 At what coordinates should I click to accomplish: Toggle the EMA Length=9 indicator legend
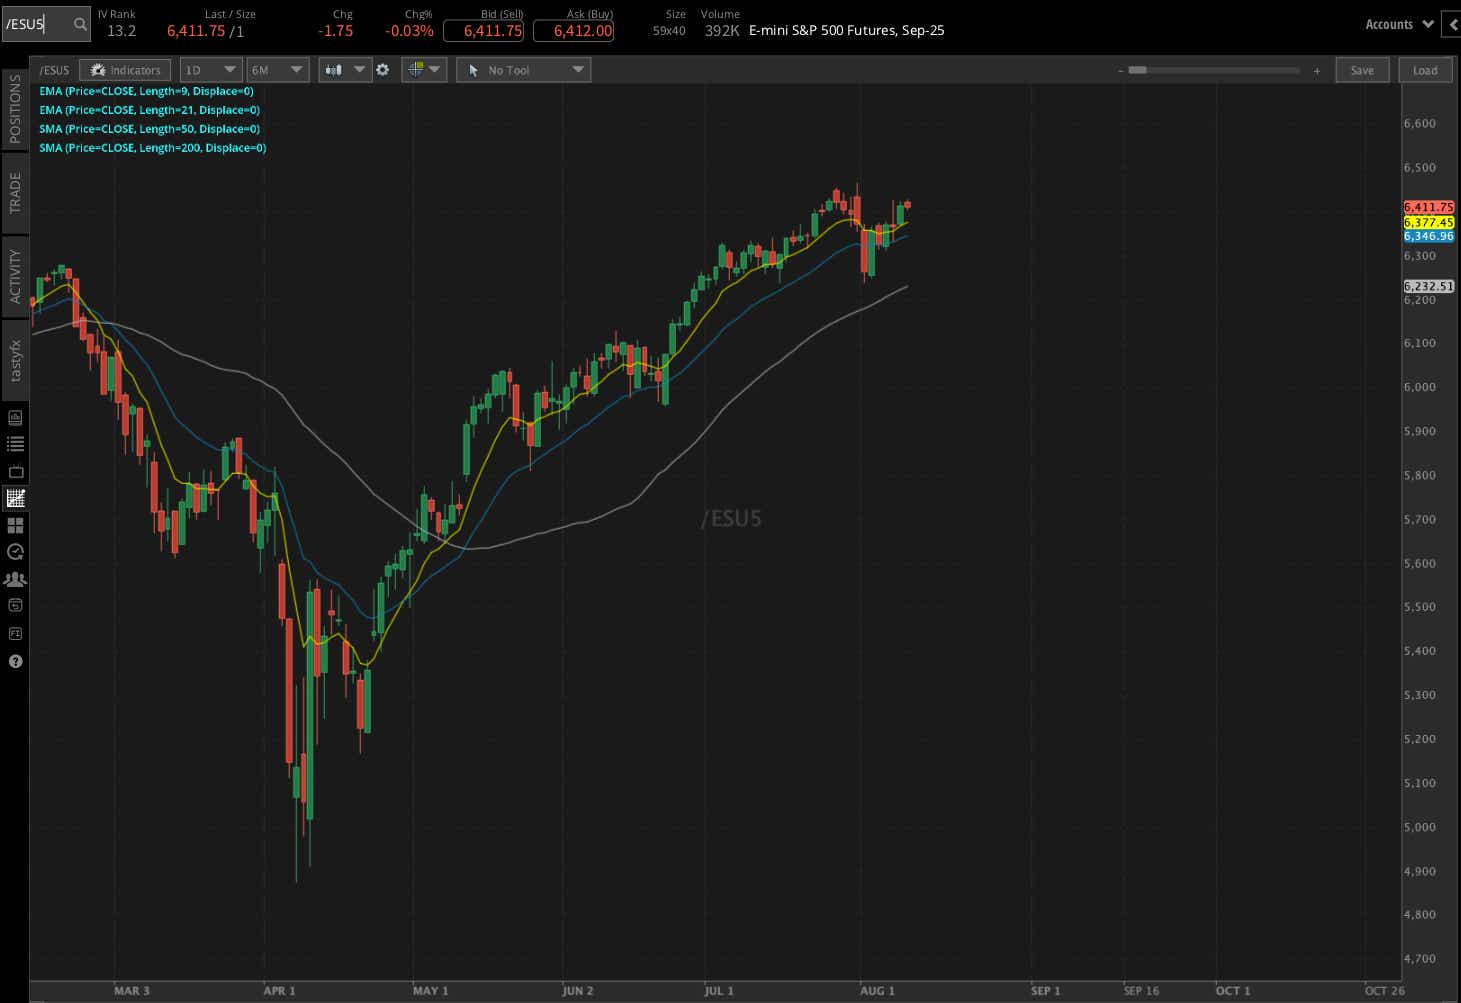[146, 91]
